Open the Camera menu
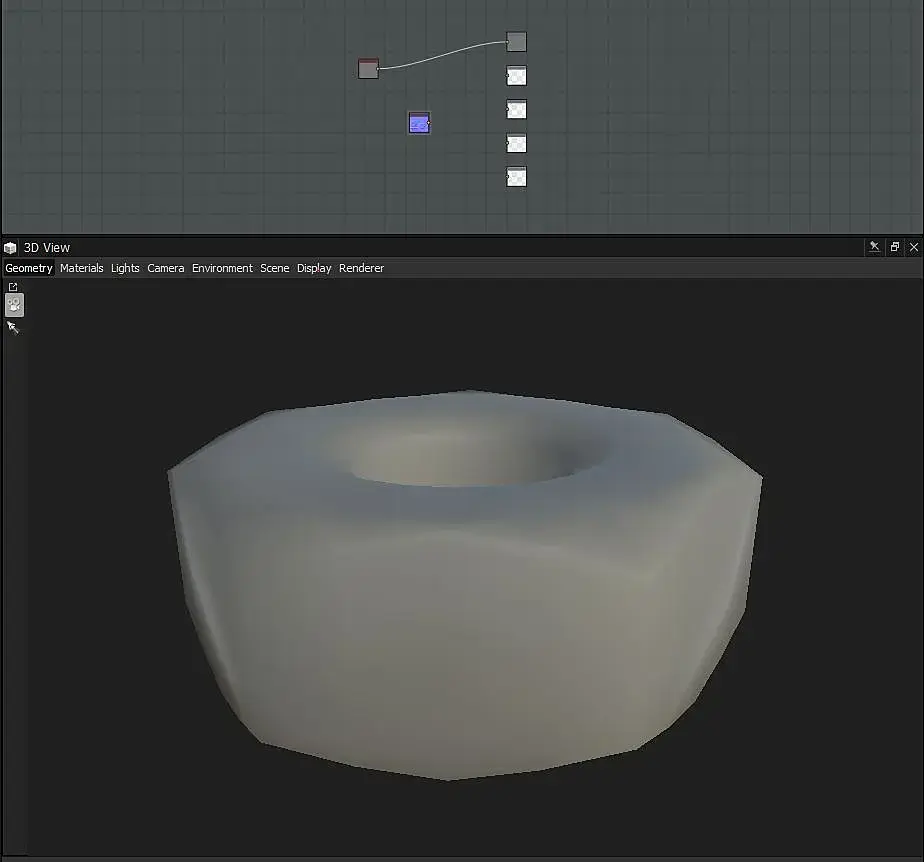Viewport: 924px width, 862px height. click(166, 268)
